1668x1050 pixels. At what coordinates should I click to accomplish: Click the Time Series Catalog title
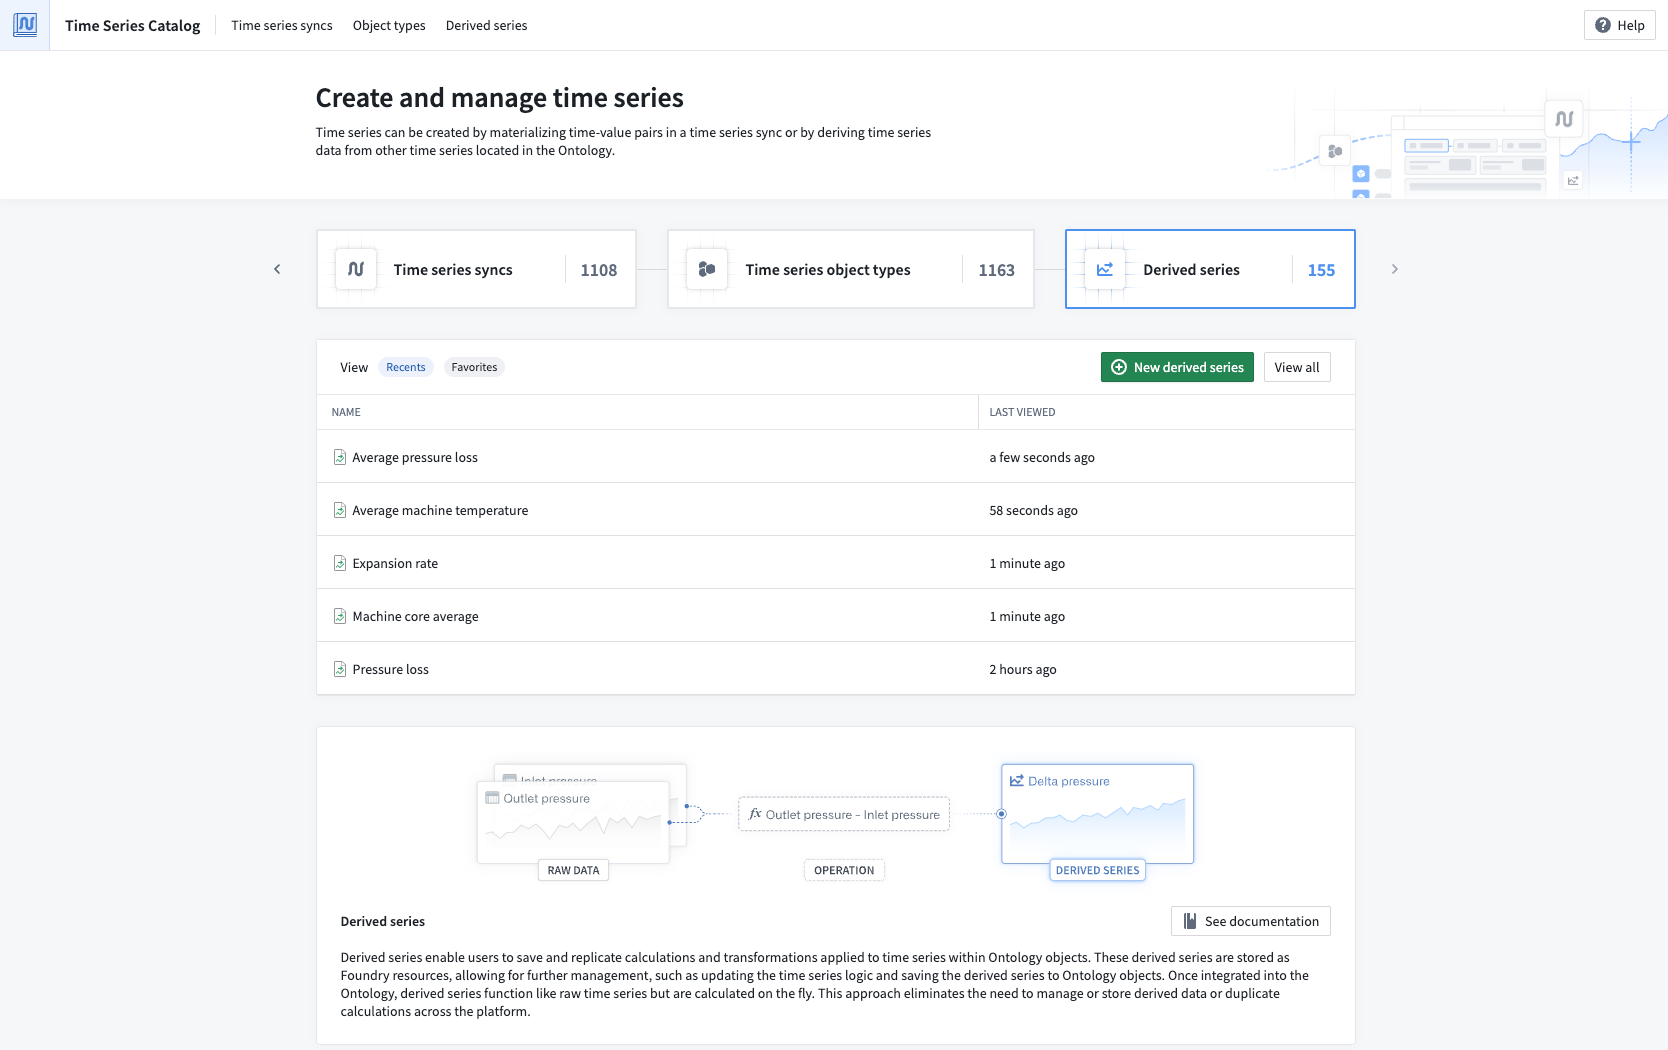(133, 25)
